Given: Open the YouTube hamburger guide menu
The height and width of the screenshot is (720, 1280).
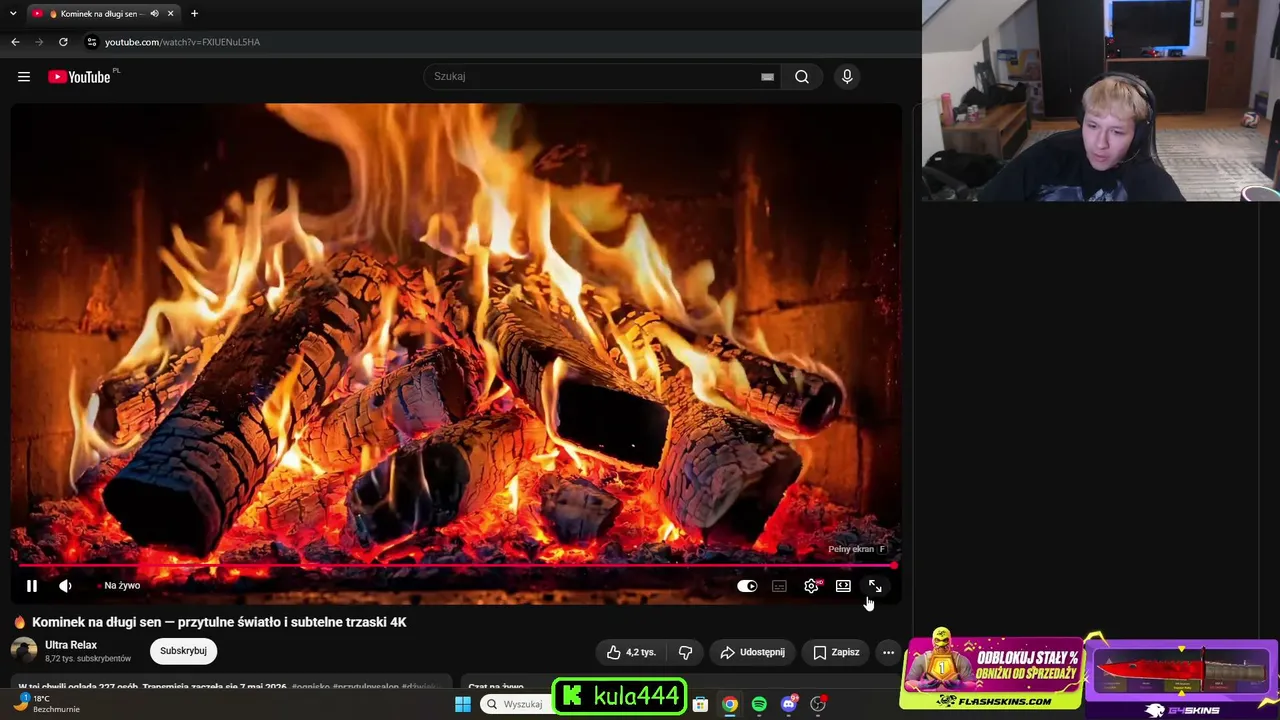Looking at the screenshot, I should (x=24, y=77).
